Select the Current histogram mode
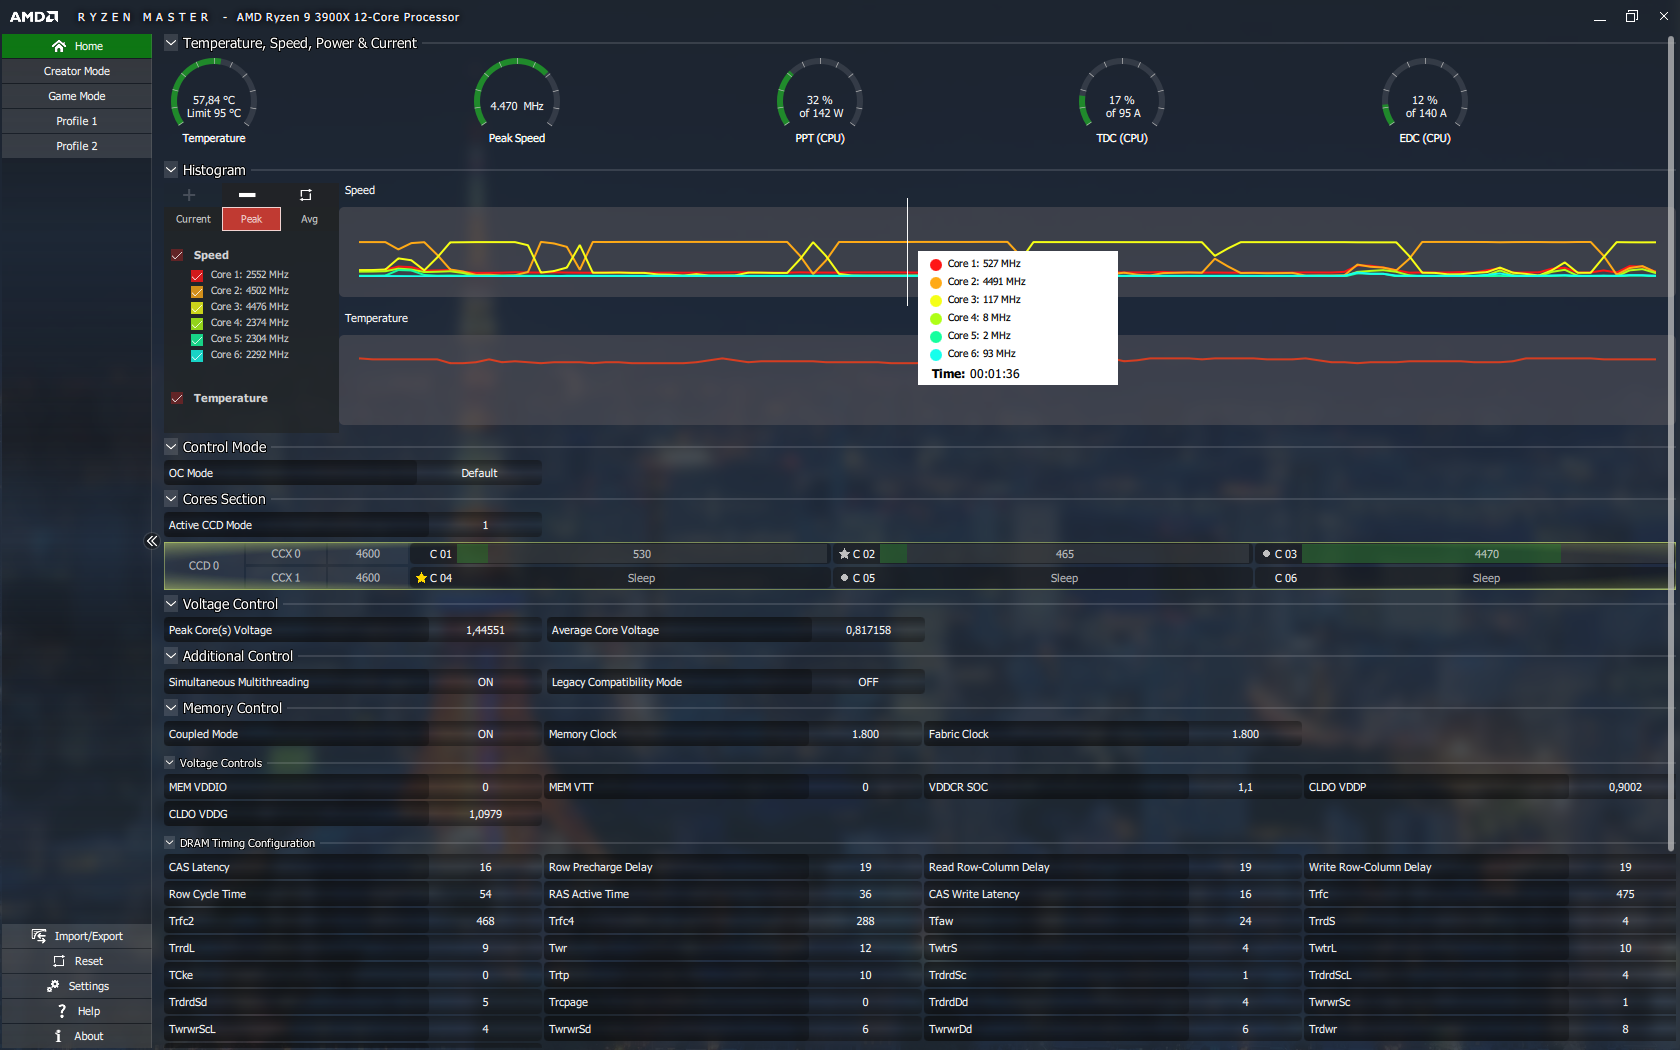 pyautogui.click(x=193, y=219)
